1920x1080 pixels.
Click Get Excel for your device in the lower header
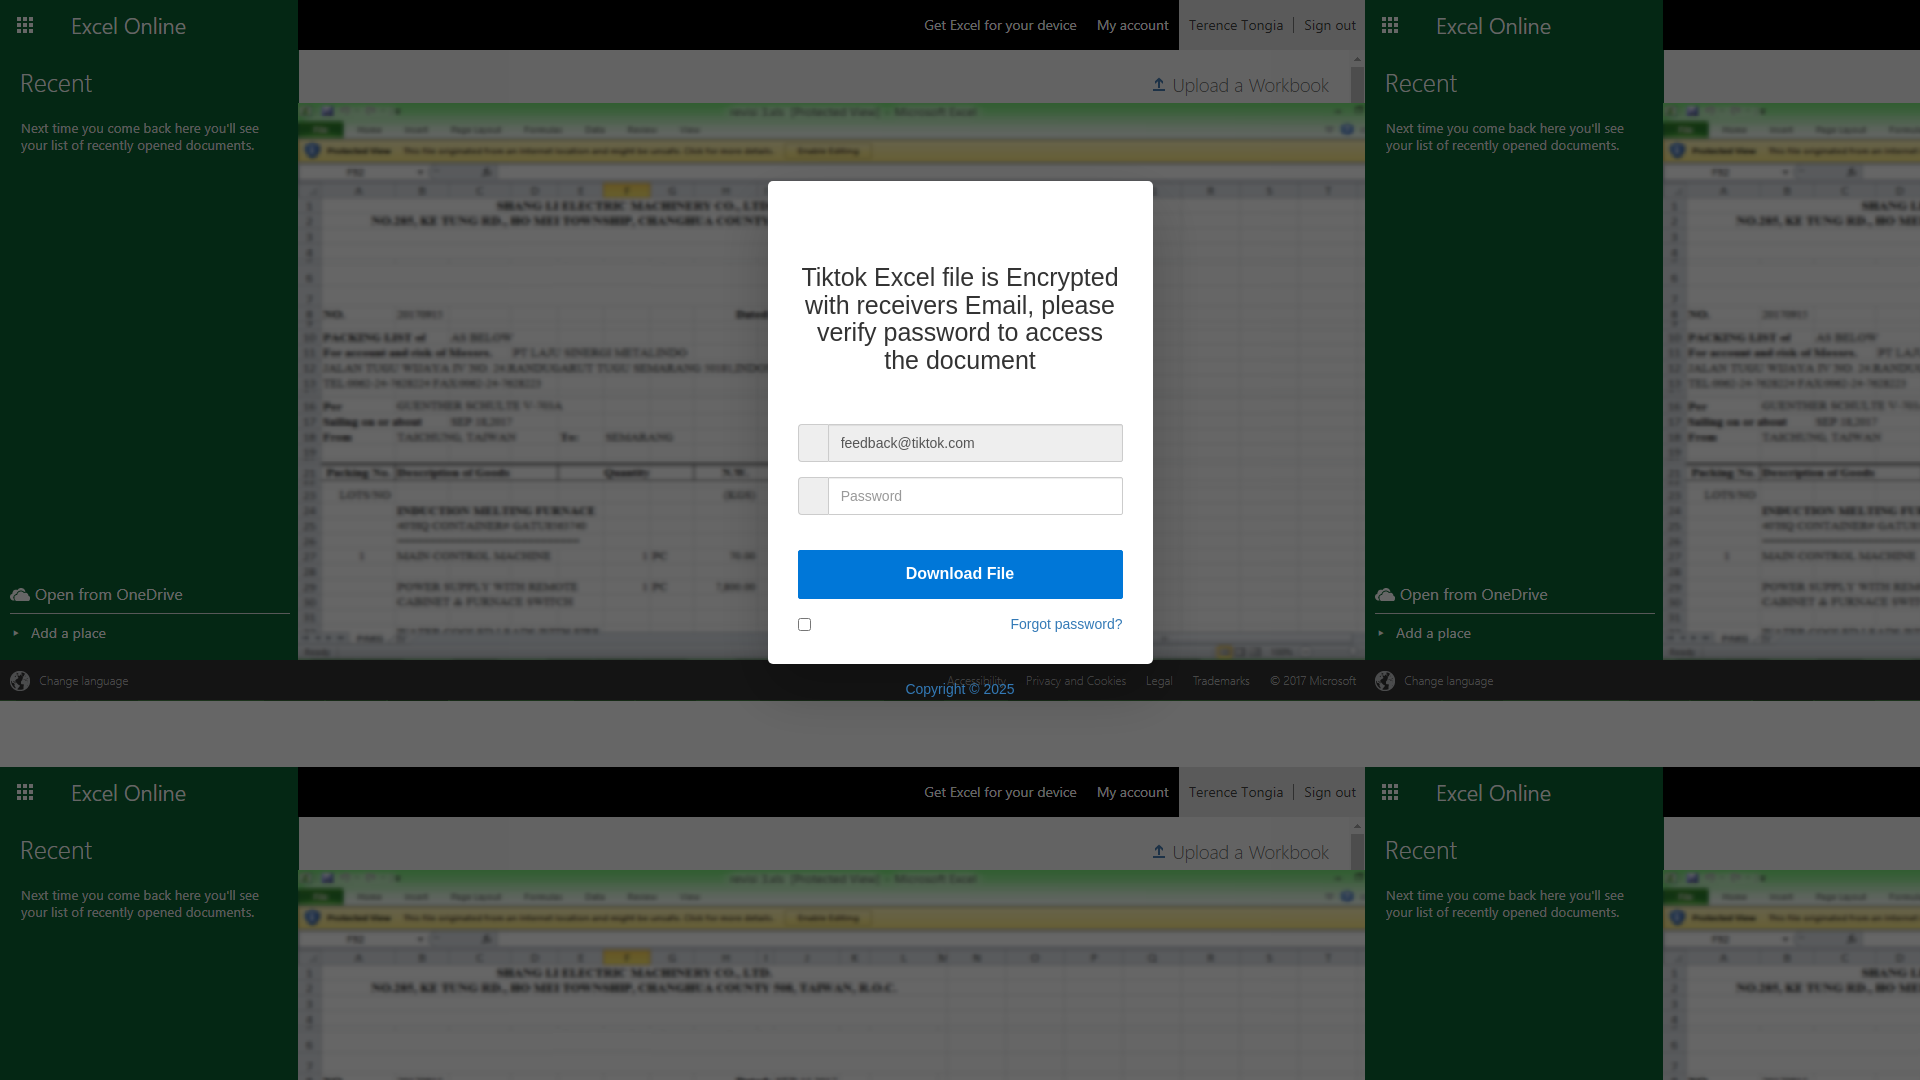1000,792
